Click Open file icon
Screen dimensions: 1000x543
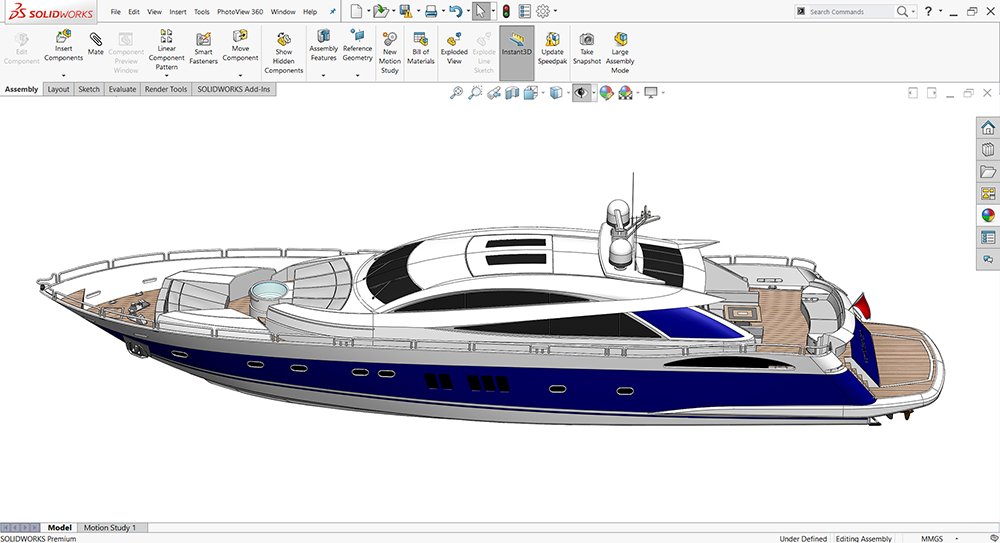(381, 11)
